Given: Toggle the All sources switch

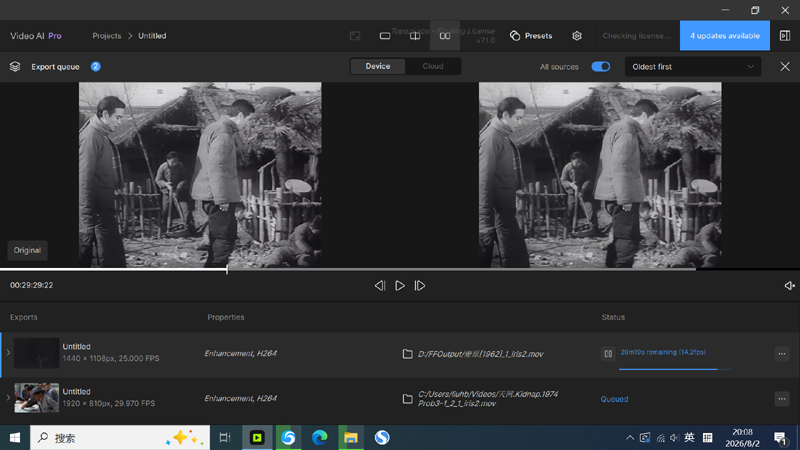Looking at the screenshot, I should 601,67.
